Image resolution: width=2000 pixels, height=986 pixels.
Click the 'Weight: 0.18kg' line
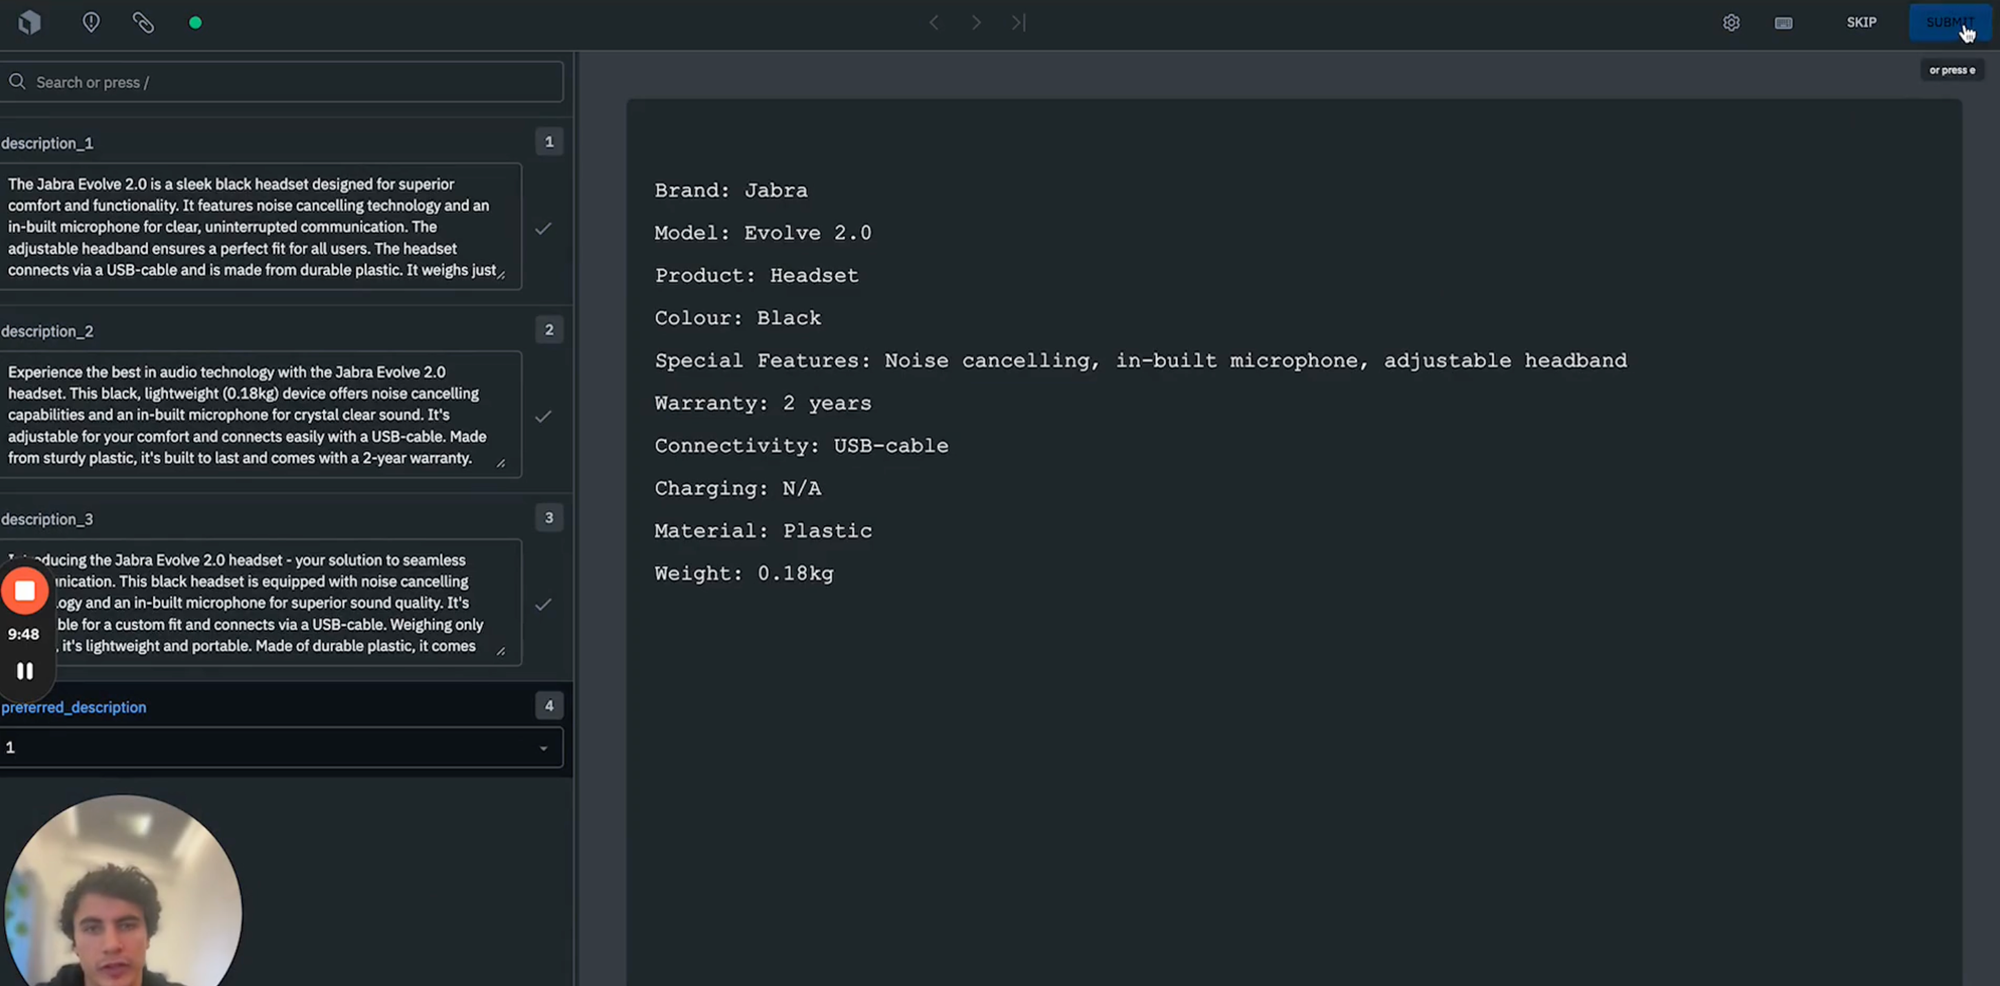[744, 573]
